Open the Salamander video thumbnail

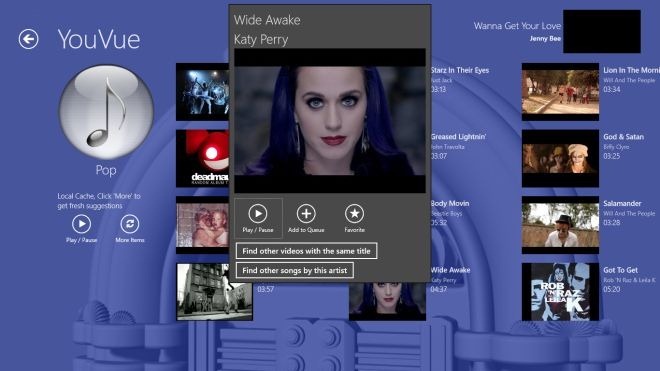[x=560, y=225]
